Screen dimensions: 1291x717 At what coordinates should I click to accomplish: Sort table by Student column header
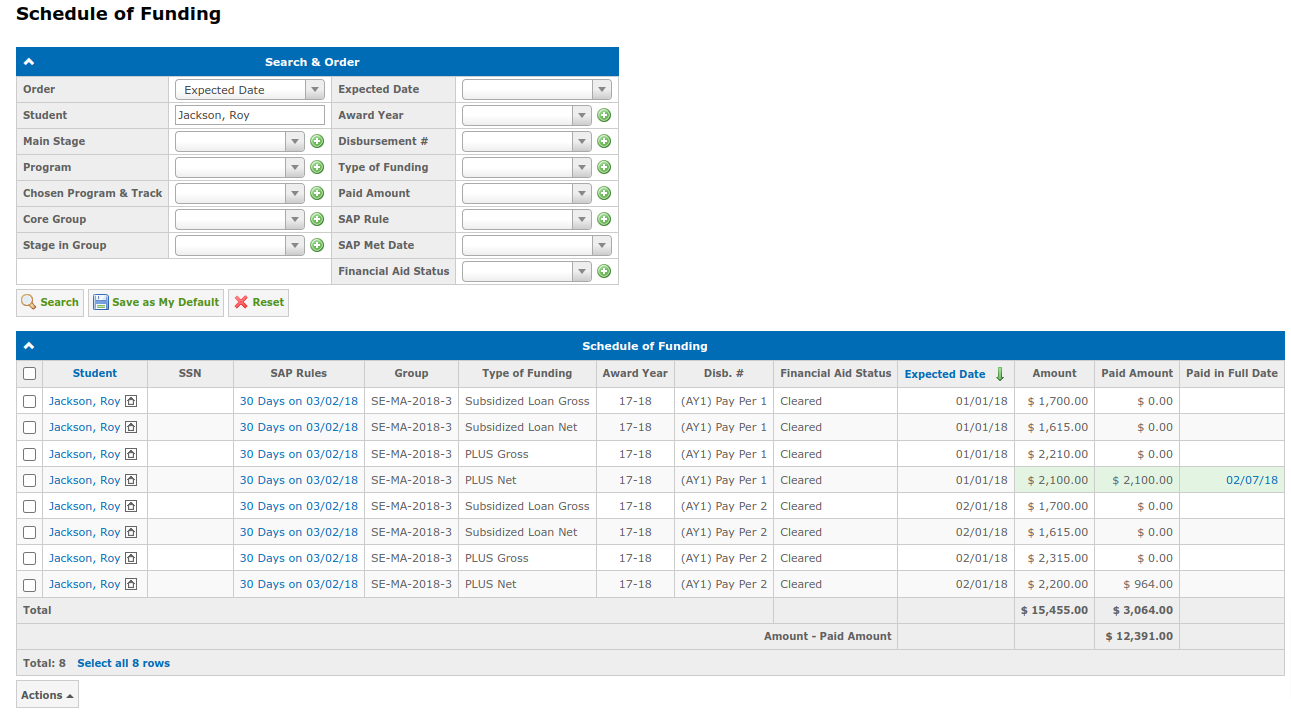coord(95,373)
